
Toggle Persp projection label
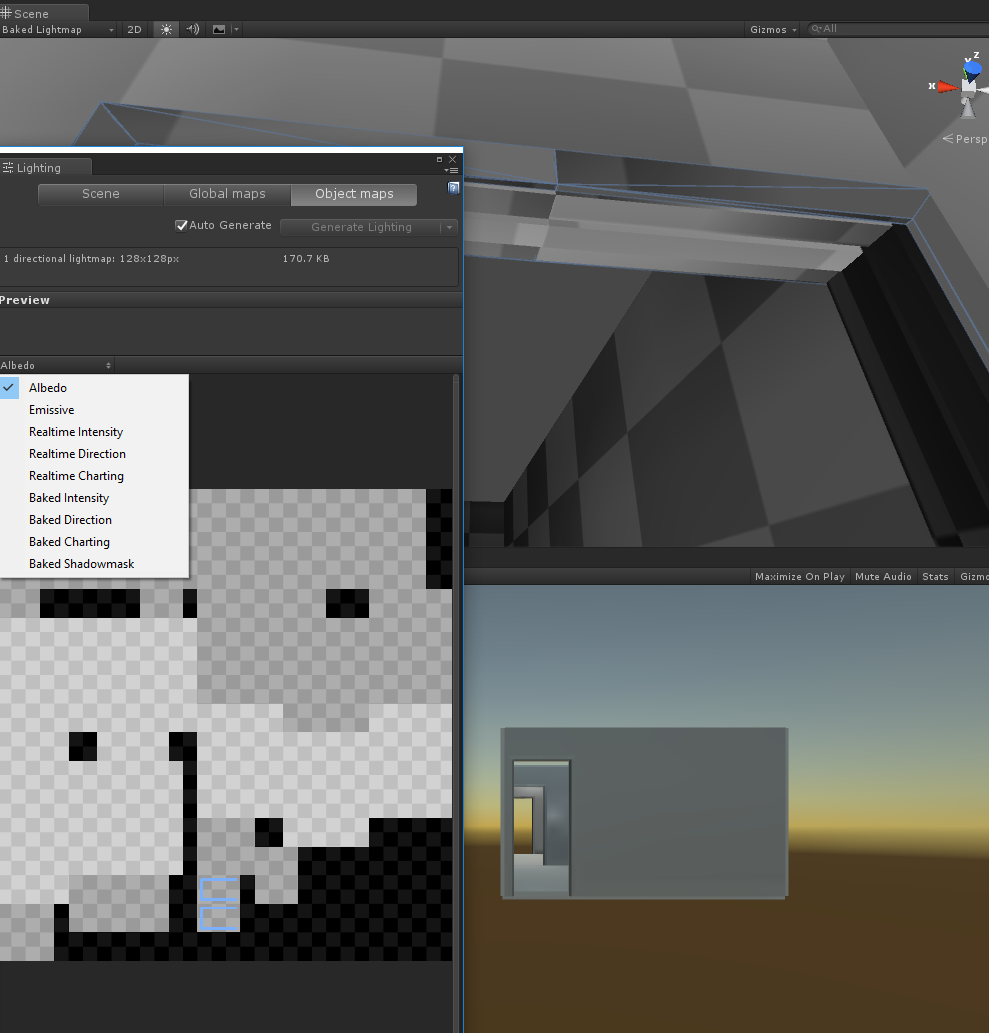pyautogui.click(x=965, y=139)
